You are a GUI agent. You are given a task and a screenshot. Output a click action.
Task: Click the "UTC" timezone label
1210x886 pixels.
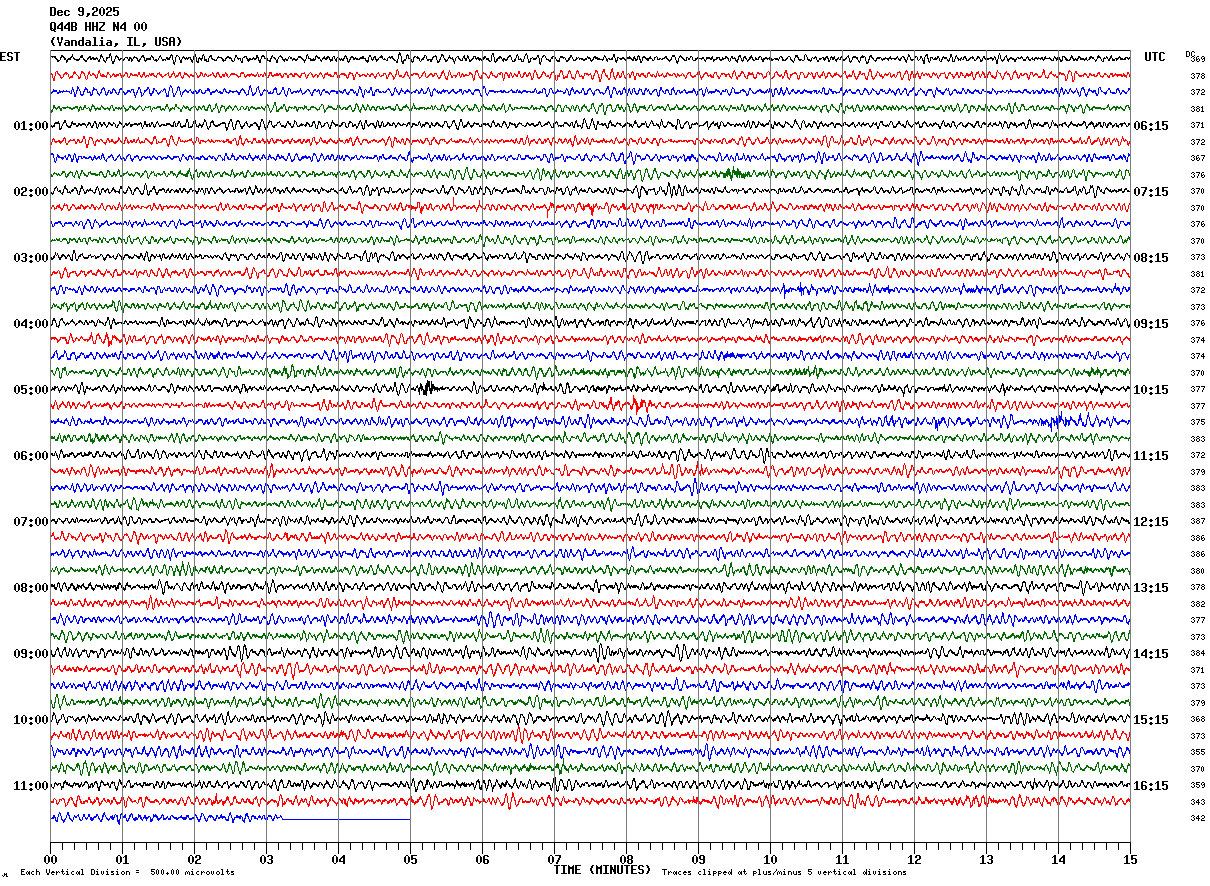pyautogui.click(x=1155, y=57)
